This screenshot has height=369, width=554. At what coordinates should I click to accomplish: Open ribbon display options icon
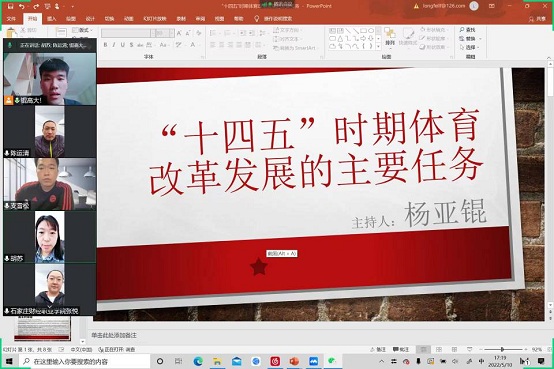[492, 6]
